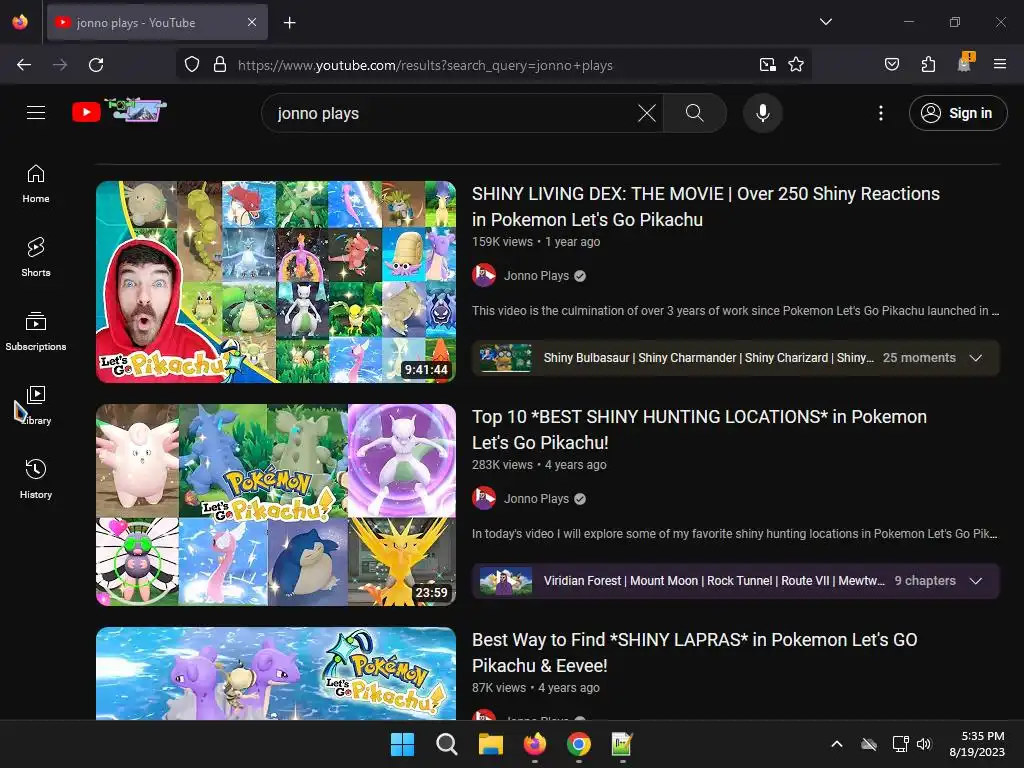
Task: Toggle picture-in-picture icon in address bar
Action: [767, 65]
